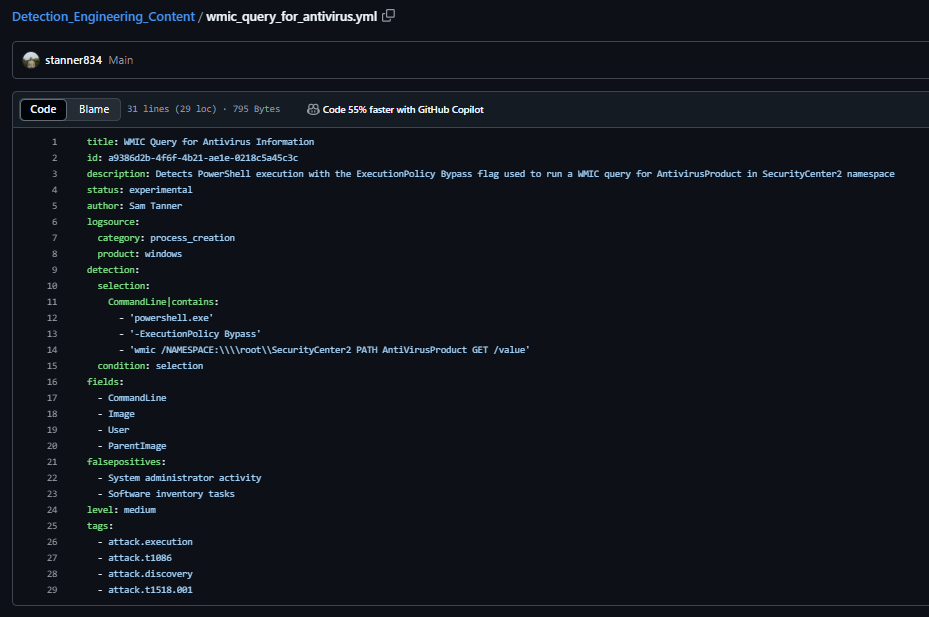Open the stanner834 user profile link

[x=74, y=60]
